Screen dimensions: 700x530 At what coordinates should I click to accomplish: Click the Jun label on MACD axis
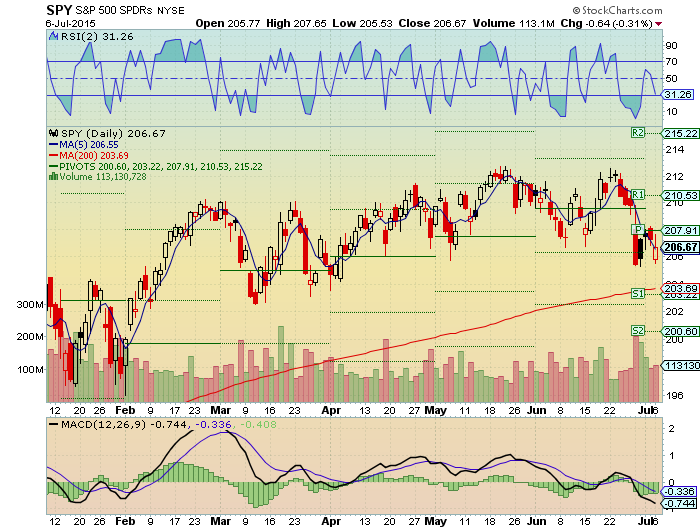click(537, 522)
